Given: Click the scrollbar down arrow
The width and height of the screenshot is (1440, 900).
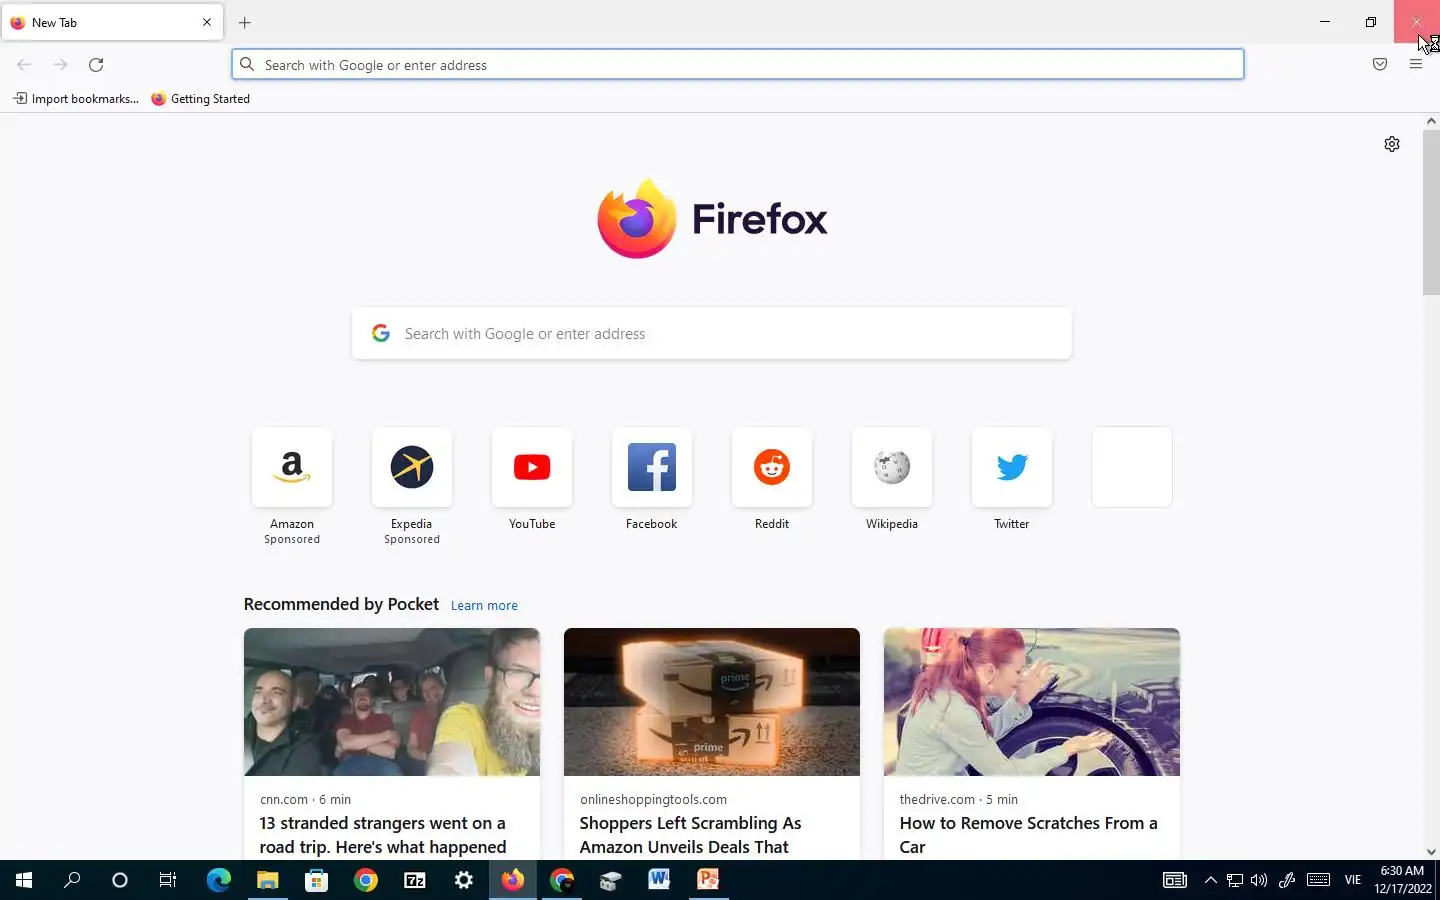Looking at the screenshot, I should point(1431,852).
